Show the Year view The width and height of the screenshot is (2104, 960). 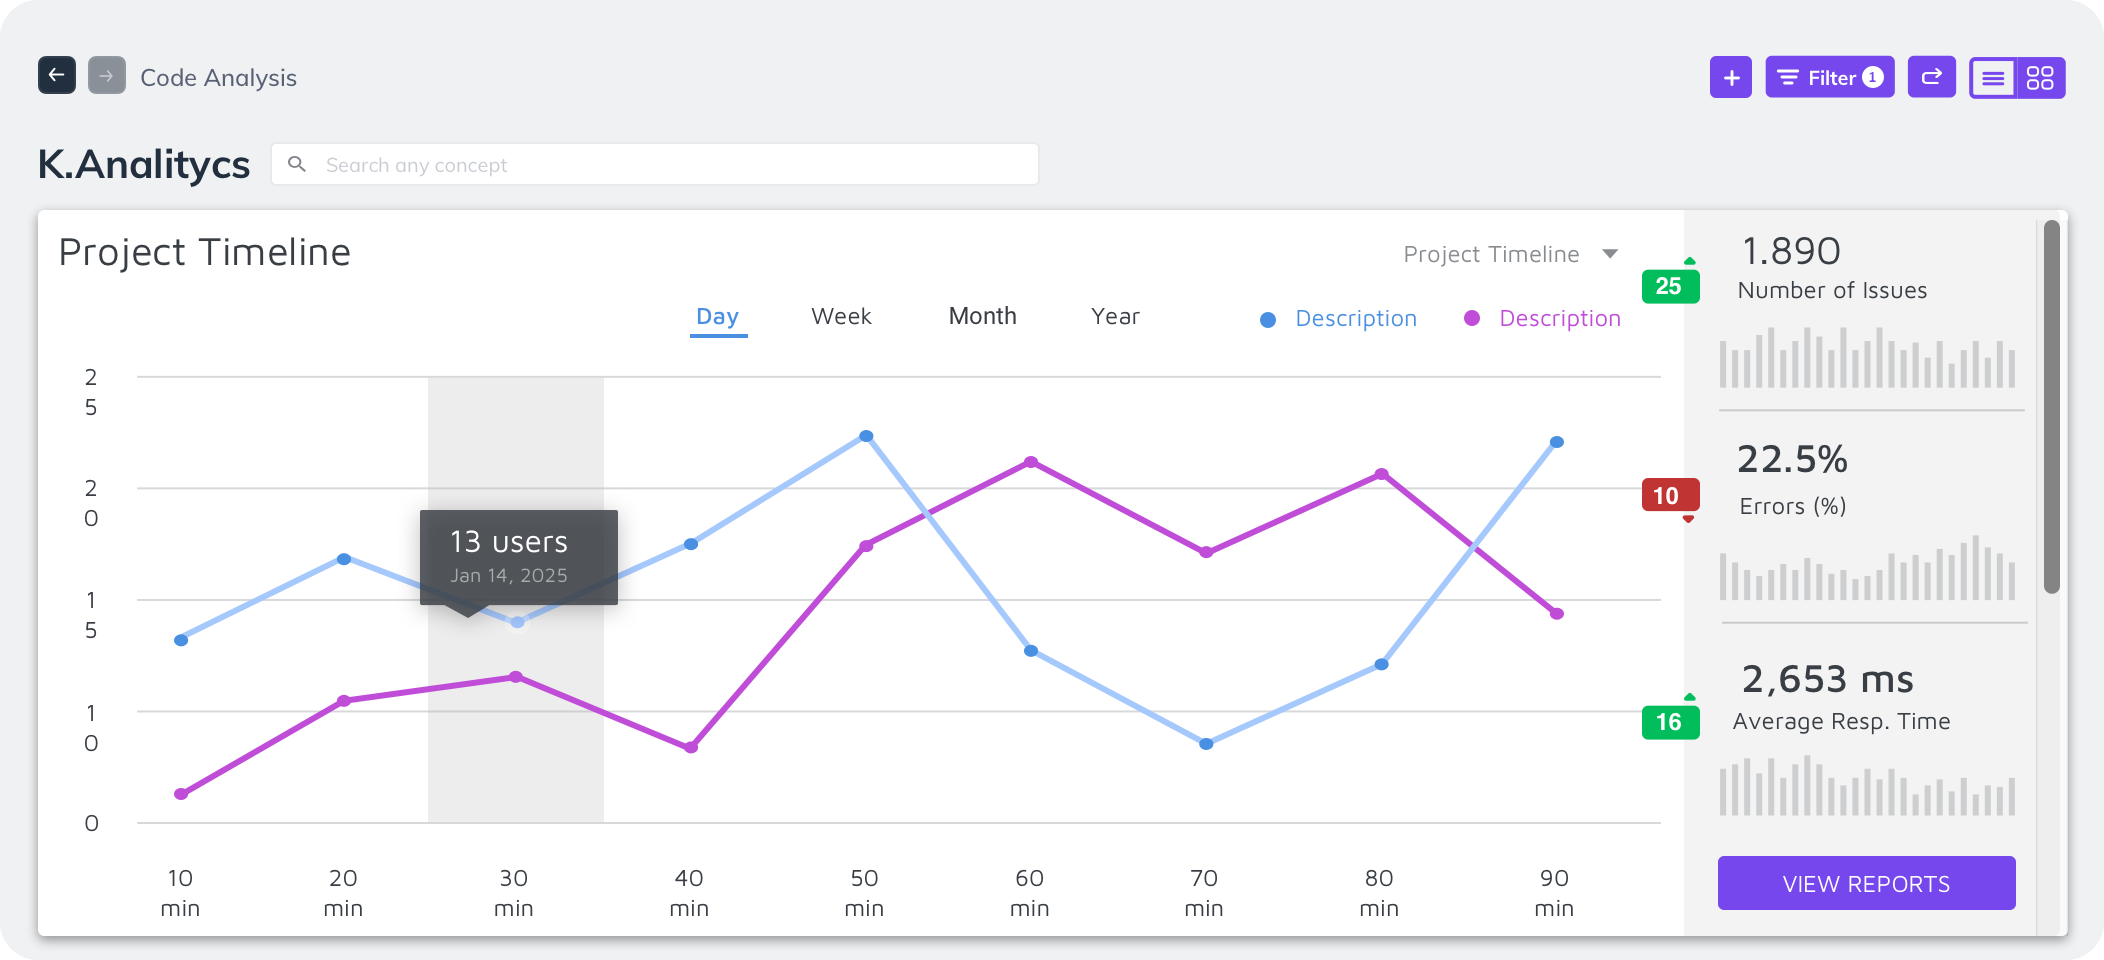pyautogui.click(x=1115, y=317)
